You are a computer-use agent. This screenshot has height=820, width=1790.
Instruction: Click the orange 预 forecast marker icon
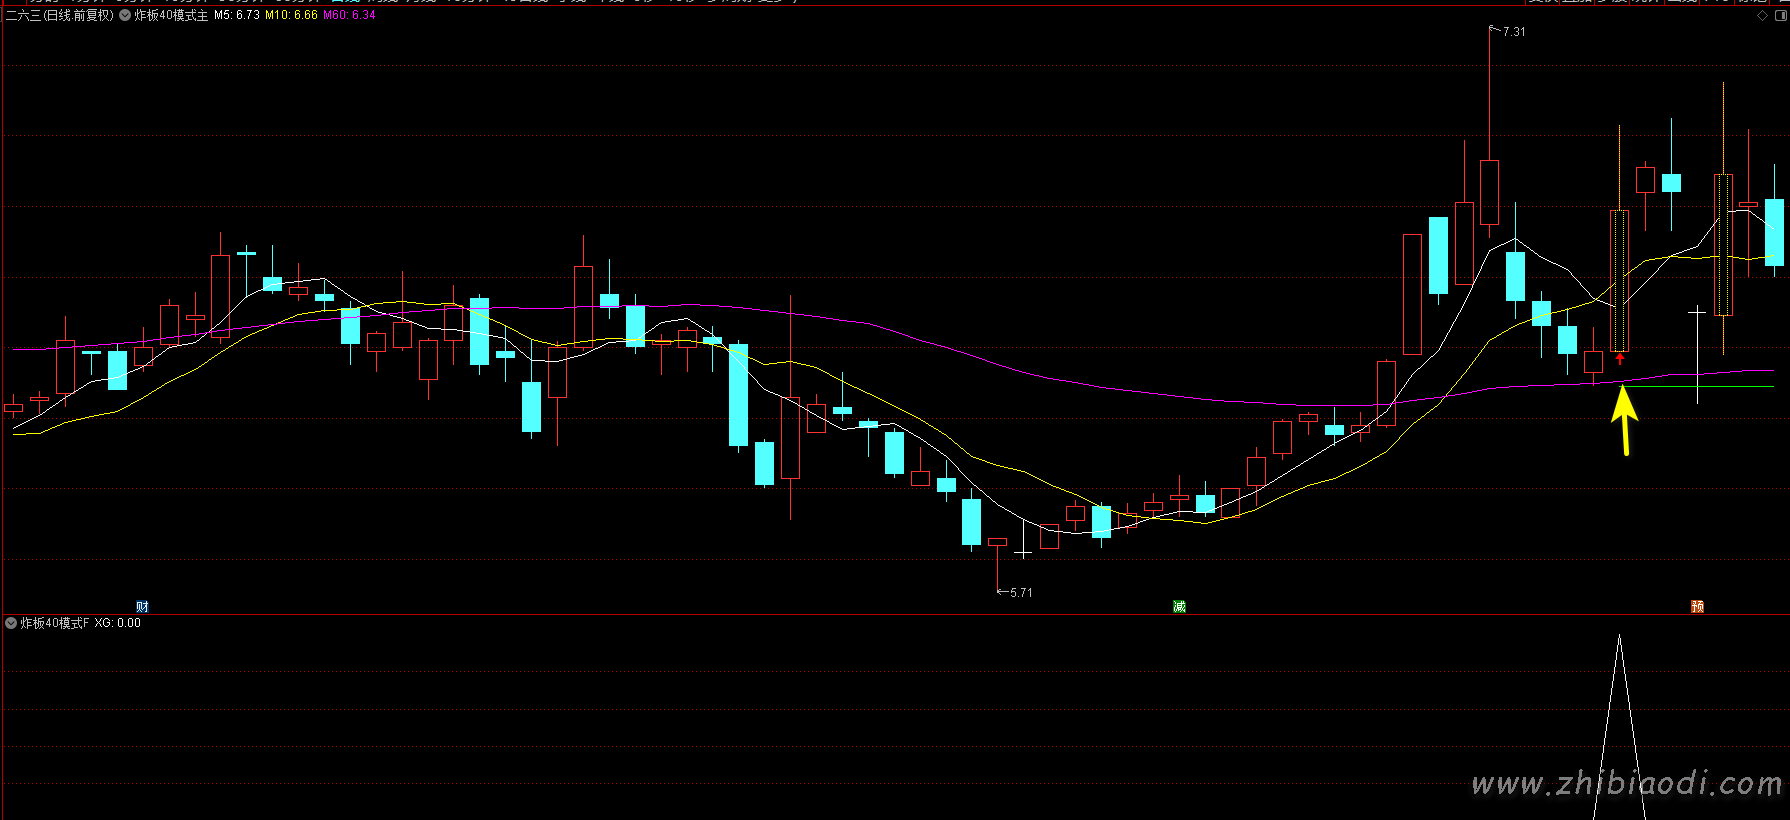pyautogui.click(x=1697, y=606)
